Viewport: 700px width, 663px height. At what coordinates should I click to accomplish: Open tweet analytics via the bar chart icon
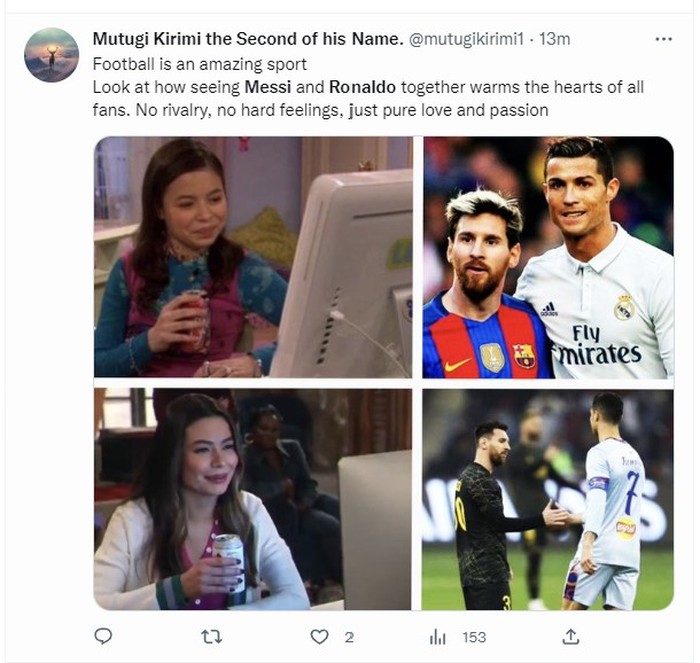(x=437, y=636)
